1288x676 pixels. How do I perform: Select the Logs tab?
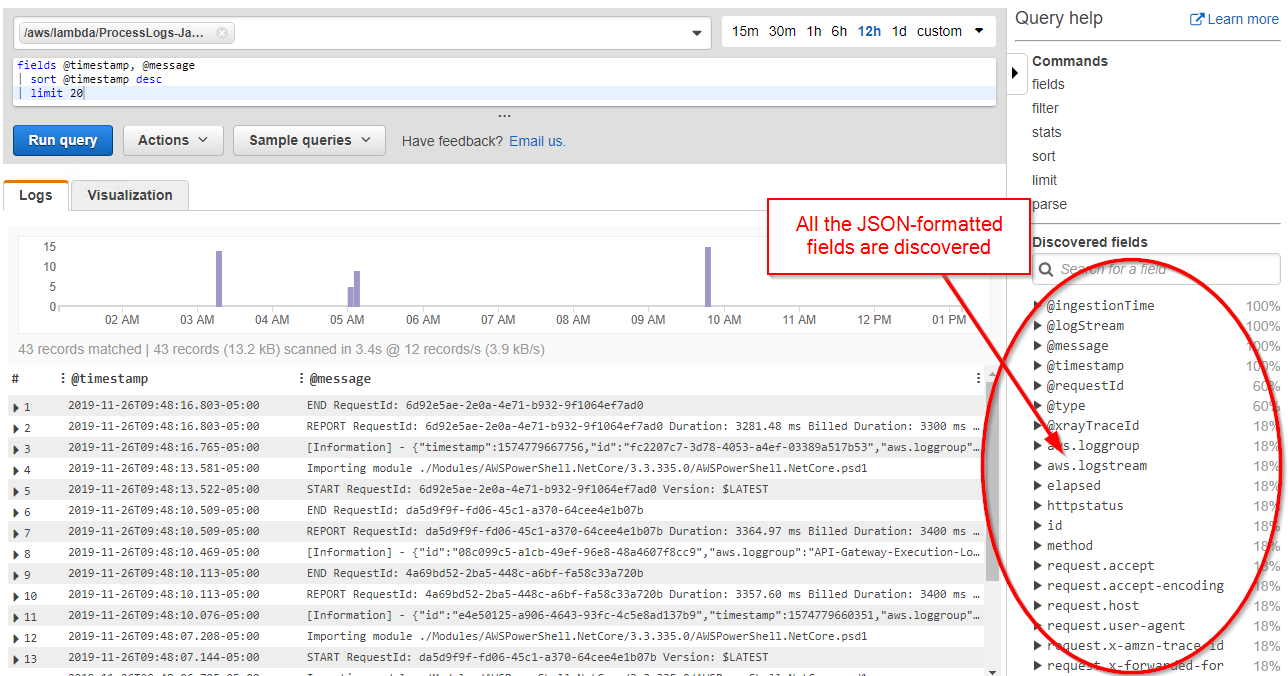tap(35, 195)
